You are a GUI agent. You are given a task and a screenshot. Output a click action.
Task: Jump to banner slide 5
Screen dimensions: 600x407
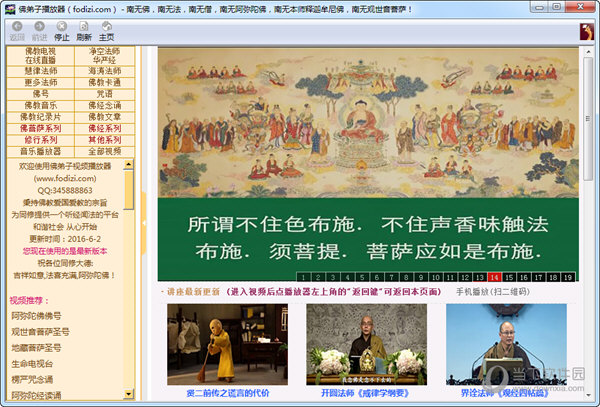[x=362, y=277]
